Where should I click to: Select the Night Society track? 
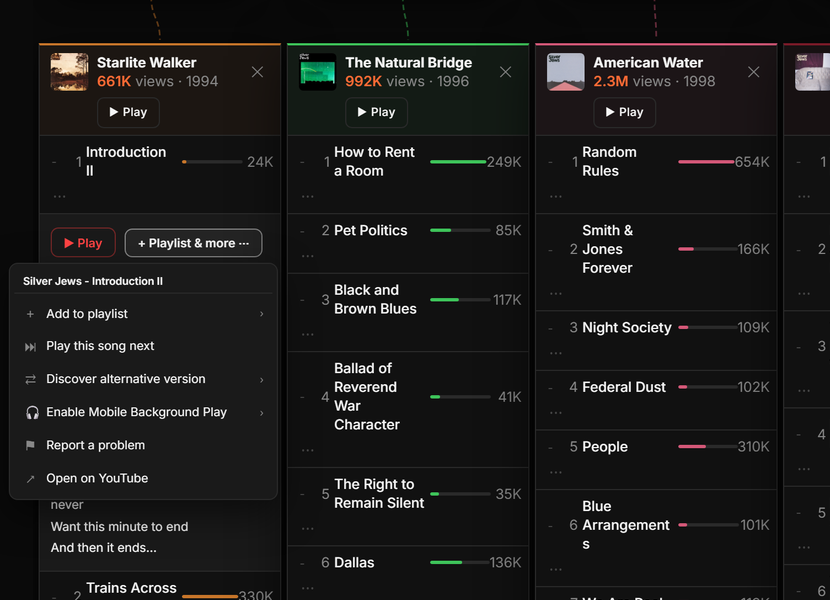tap(627, 328)
